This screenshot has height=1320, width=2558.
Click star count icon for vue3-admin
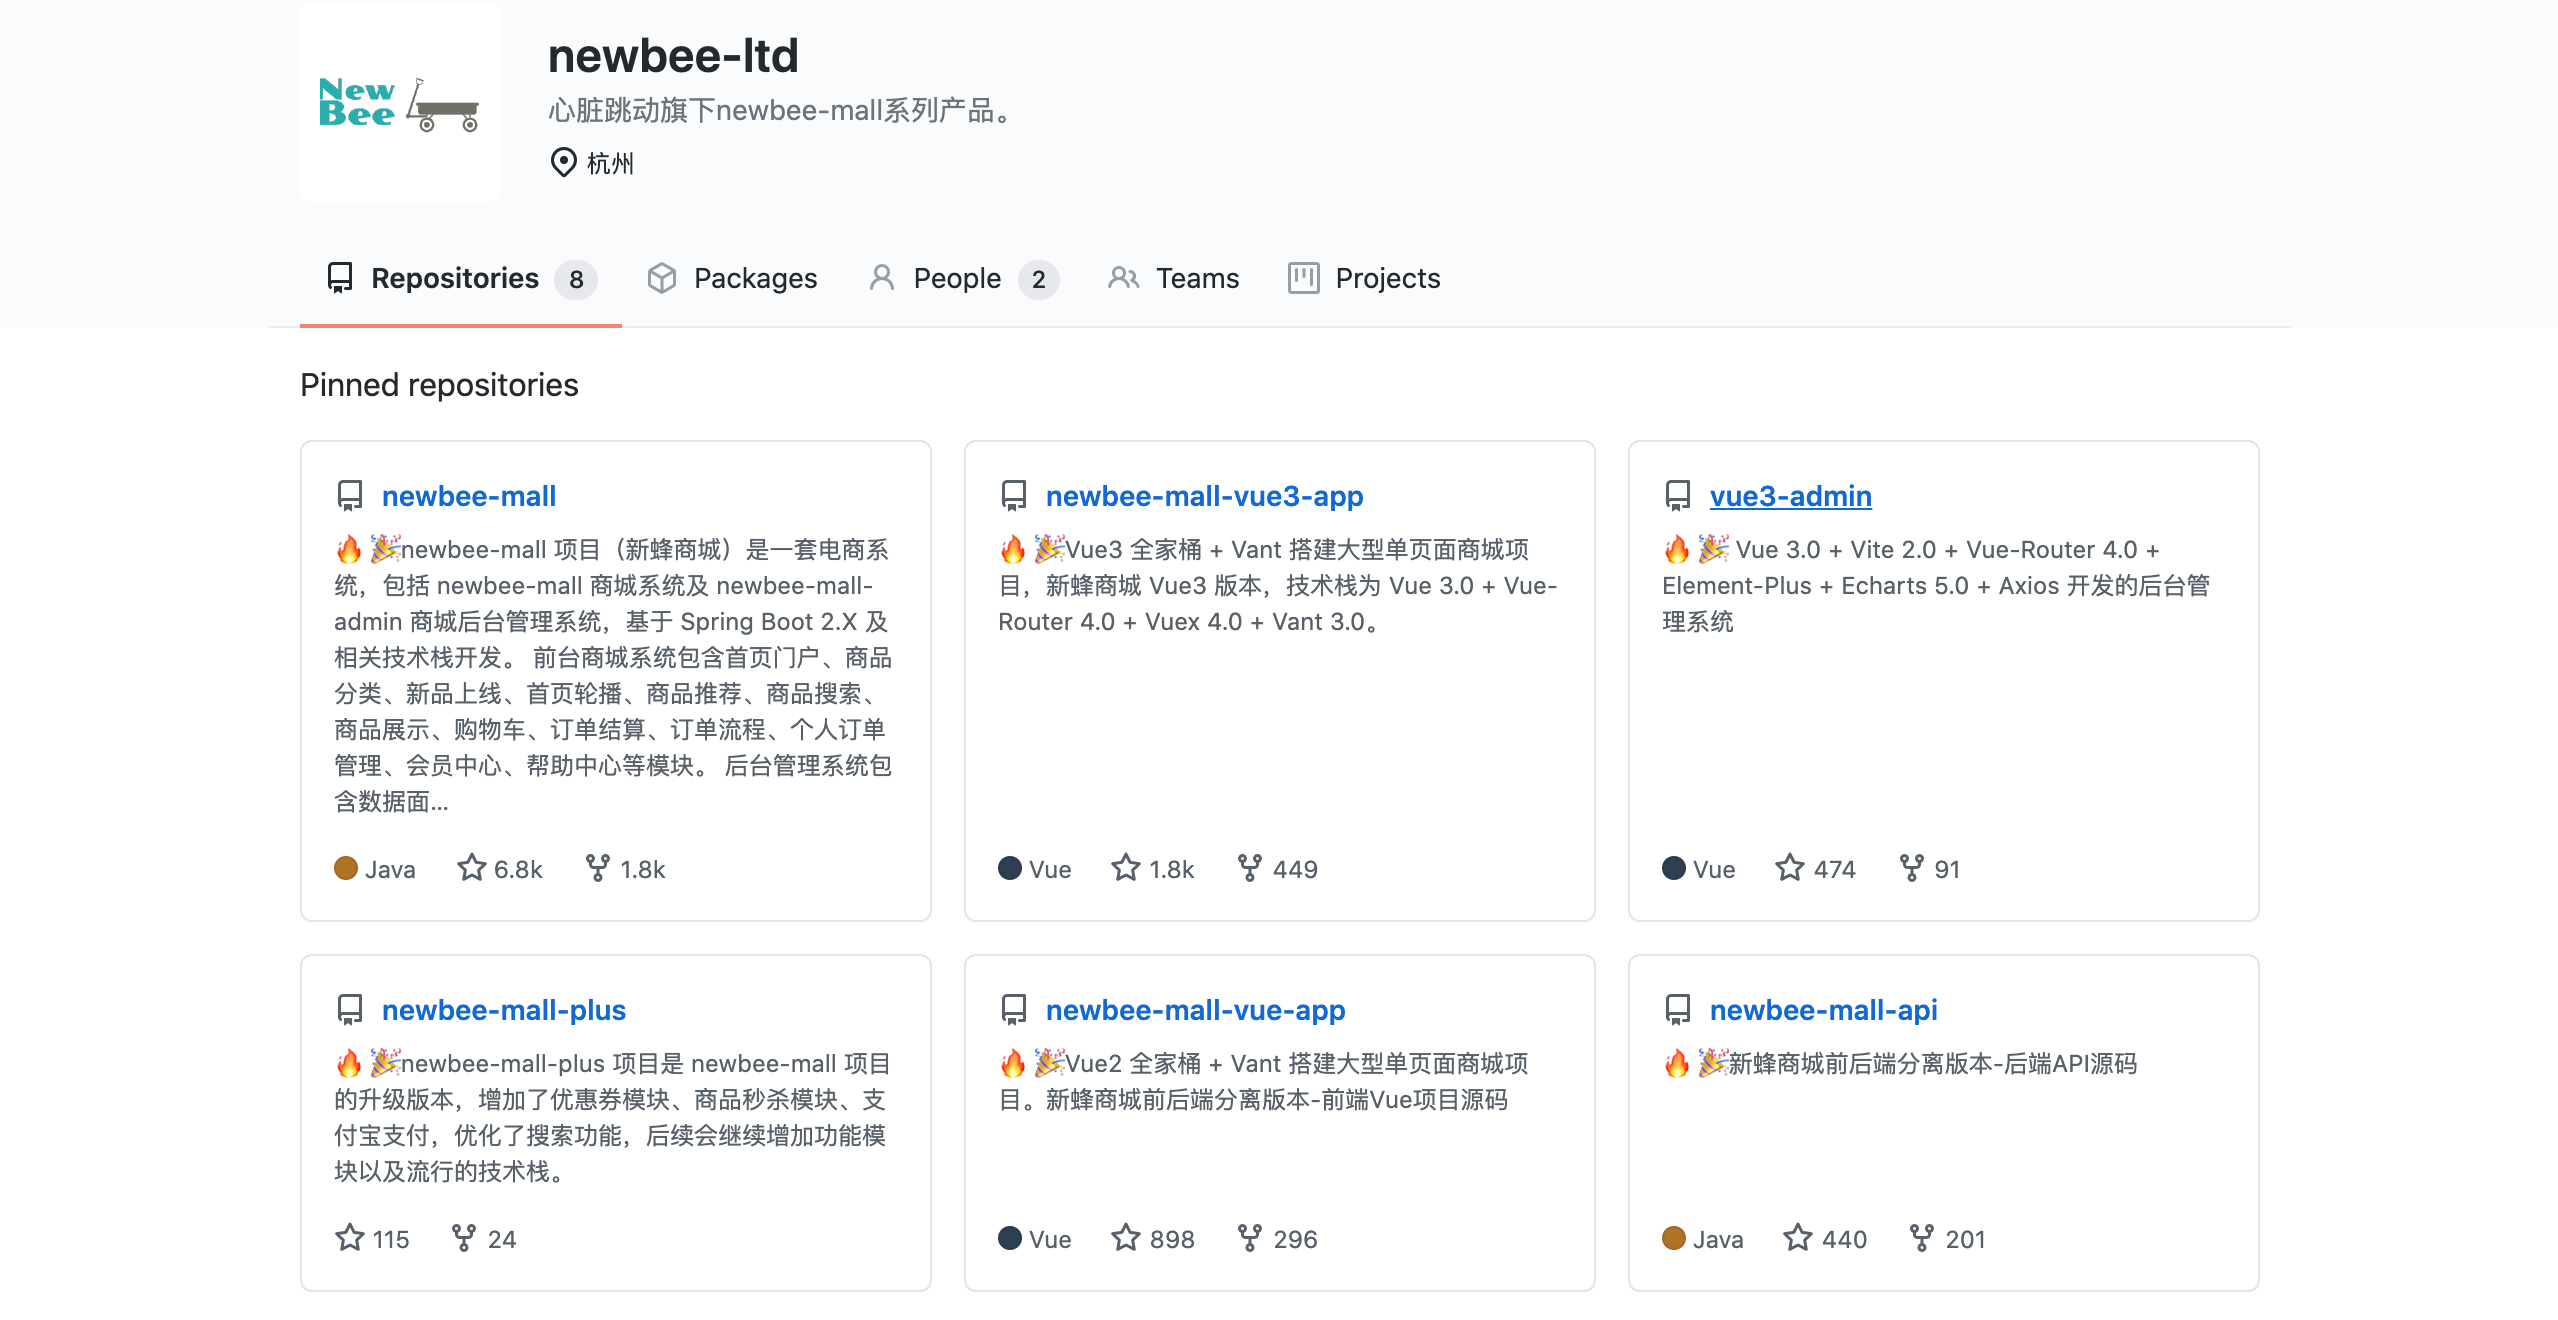coord(1789,868)
